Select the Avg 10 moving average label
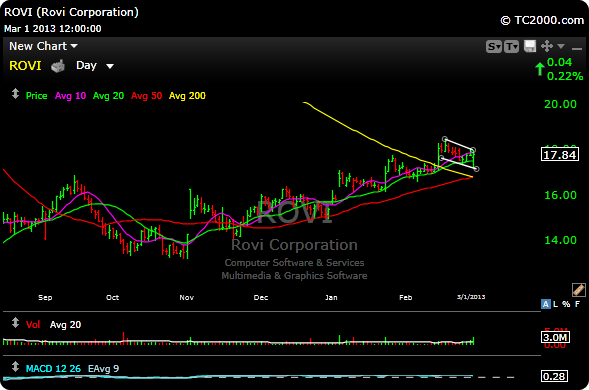Viewport: 589px width, 390px height. pyautogui.click(x=70, y=96)
